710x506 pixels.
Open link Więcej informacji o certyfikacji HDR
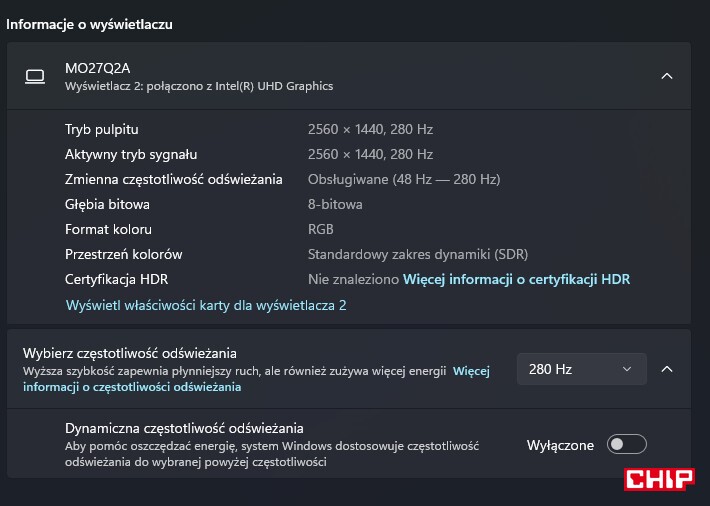[516, 280]
